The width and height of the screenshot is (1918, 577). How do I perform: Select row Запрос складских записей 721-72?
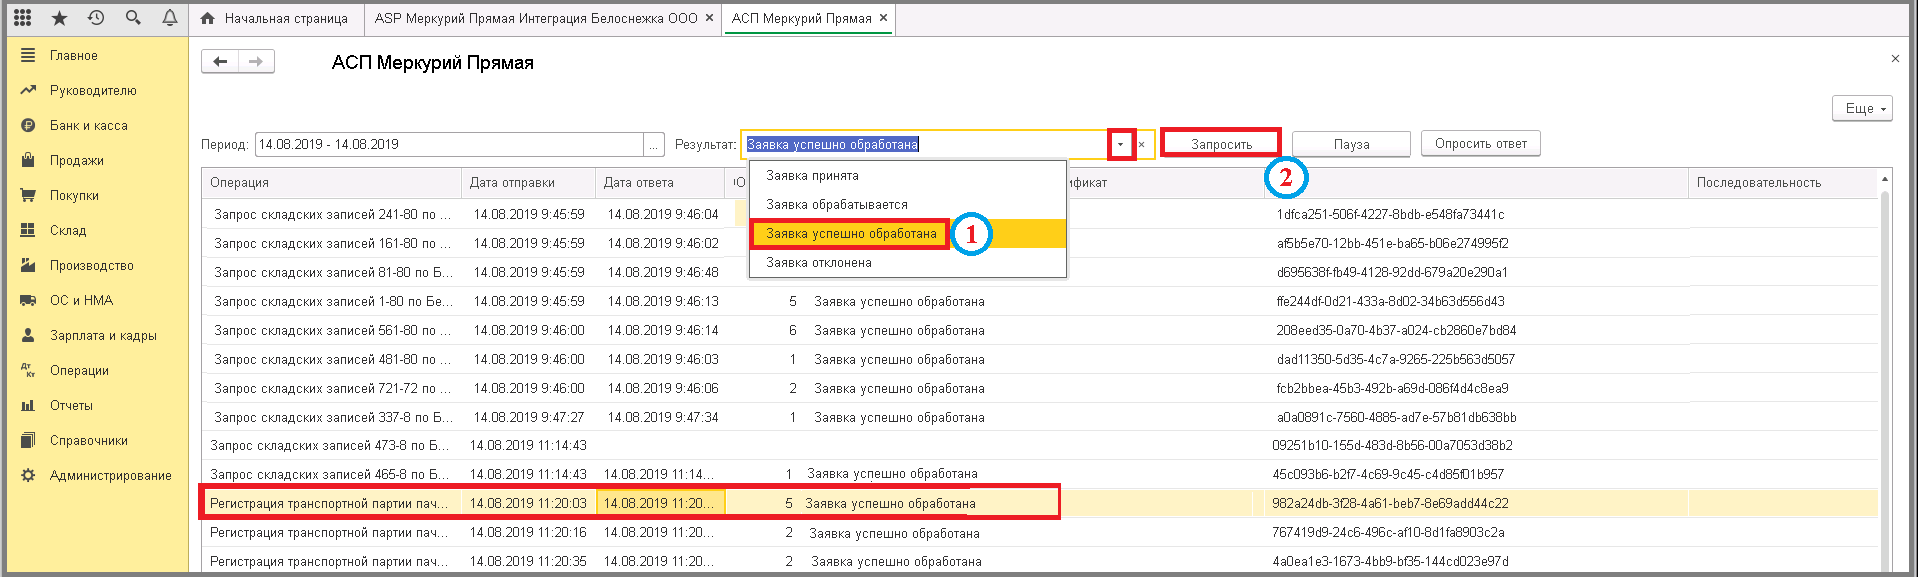[332, 389]
